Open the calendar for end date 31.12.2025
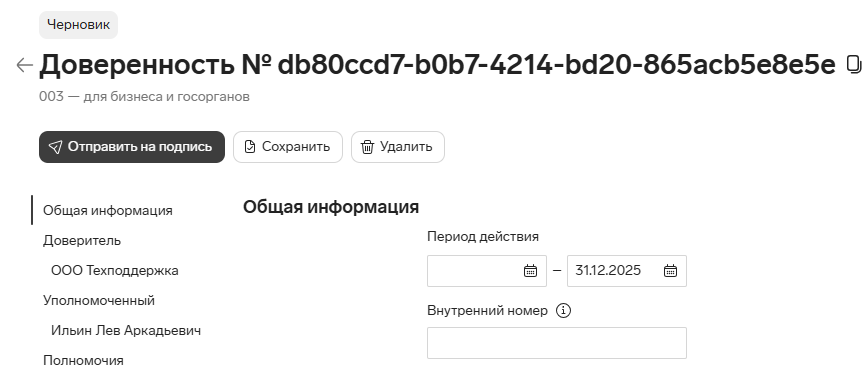This screenshot has width=867, height=373. 670,271
